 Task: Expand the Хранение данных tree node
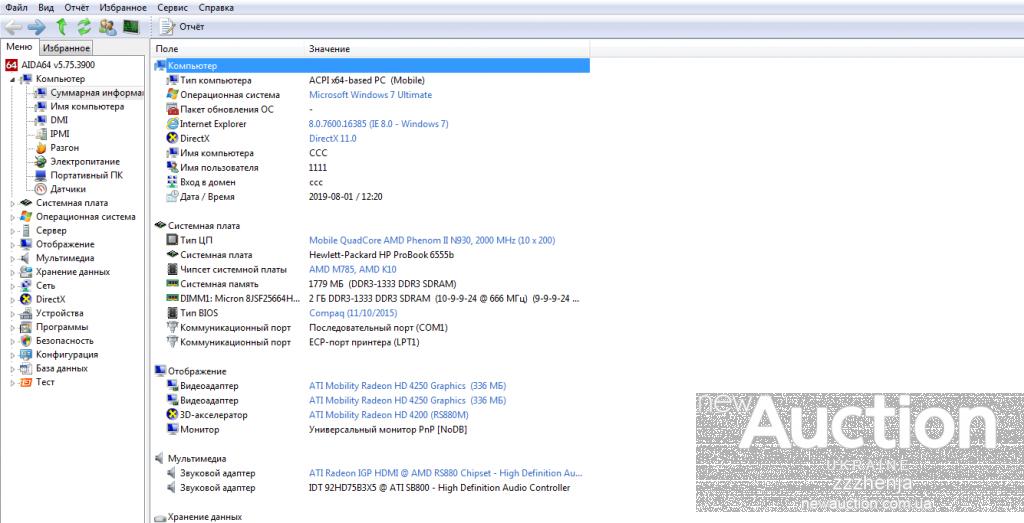[x=12, y=272]
